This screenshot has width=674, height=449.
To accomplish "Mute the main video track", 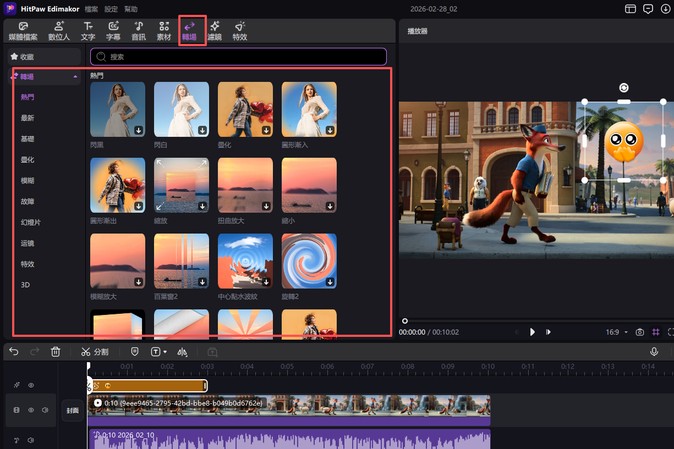I will point(45,410).
